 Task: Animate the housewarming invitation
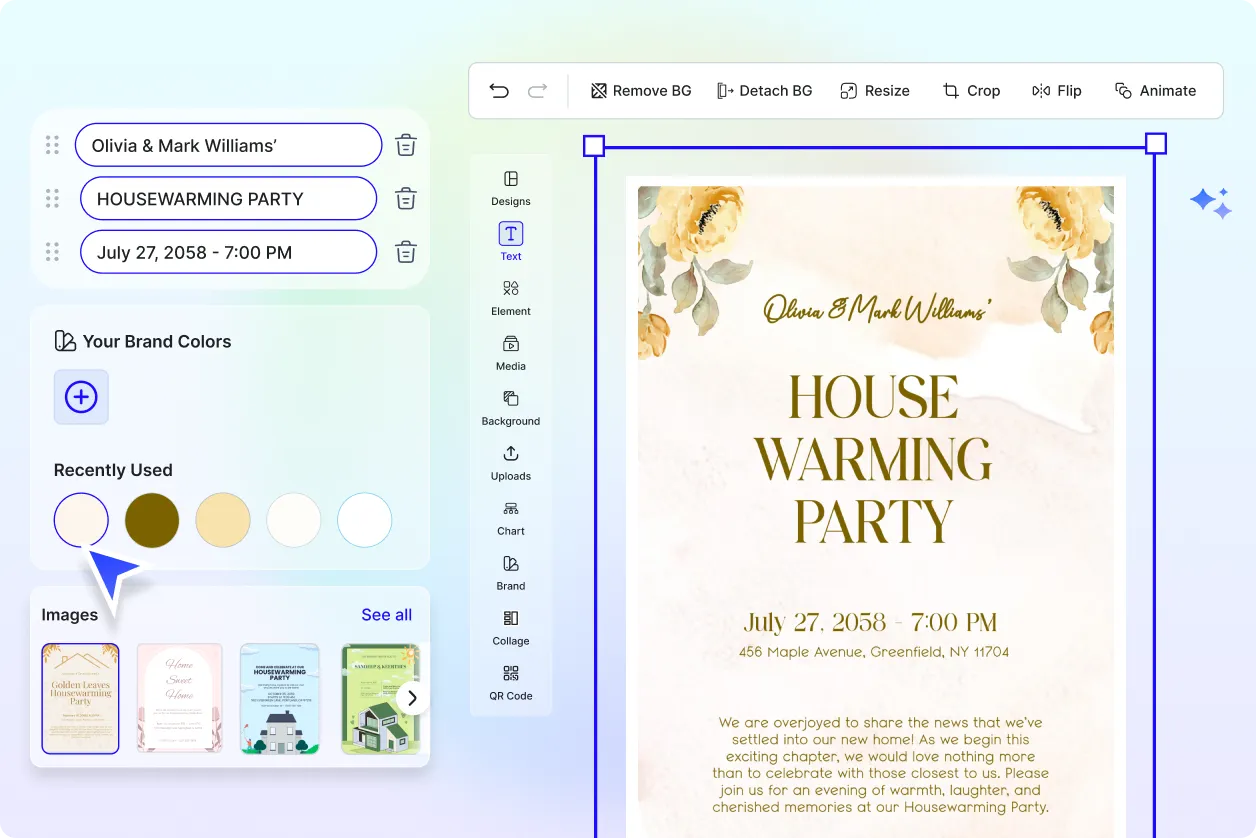pos(1155,90)
